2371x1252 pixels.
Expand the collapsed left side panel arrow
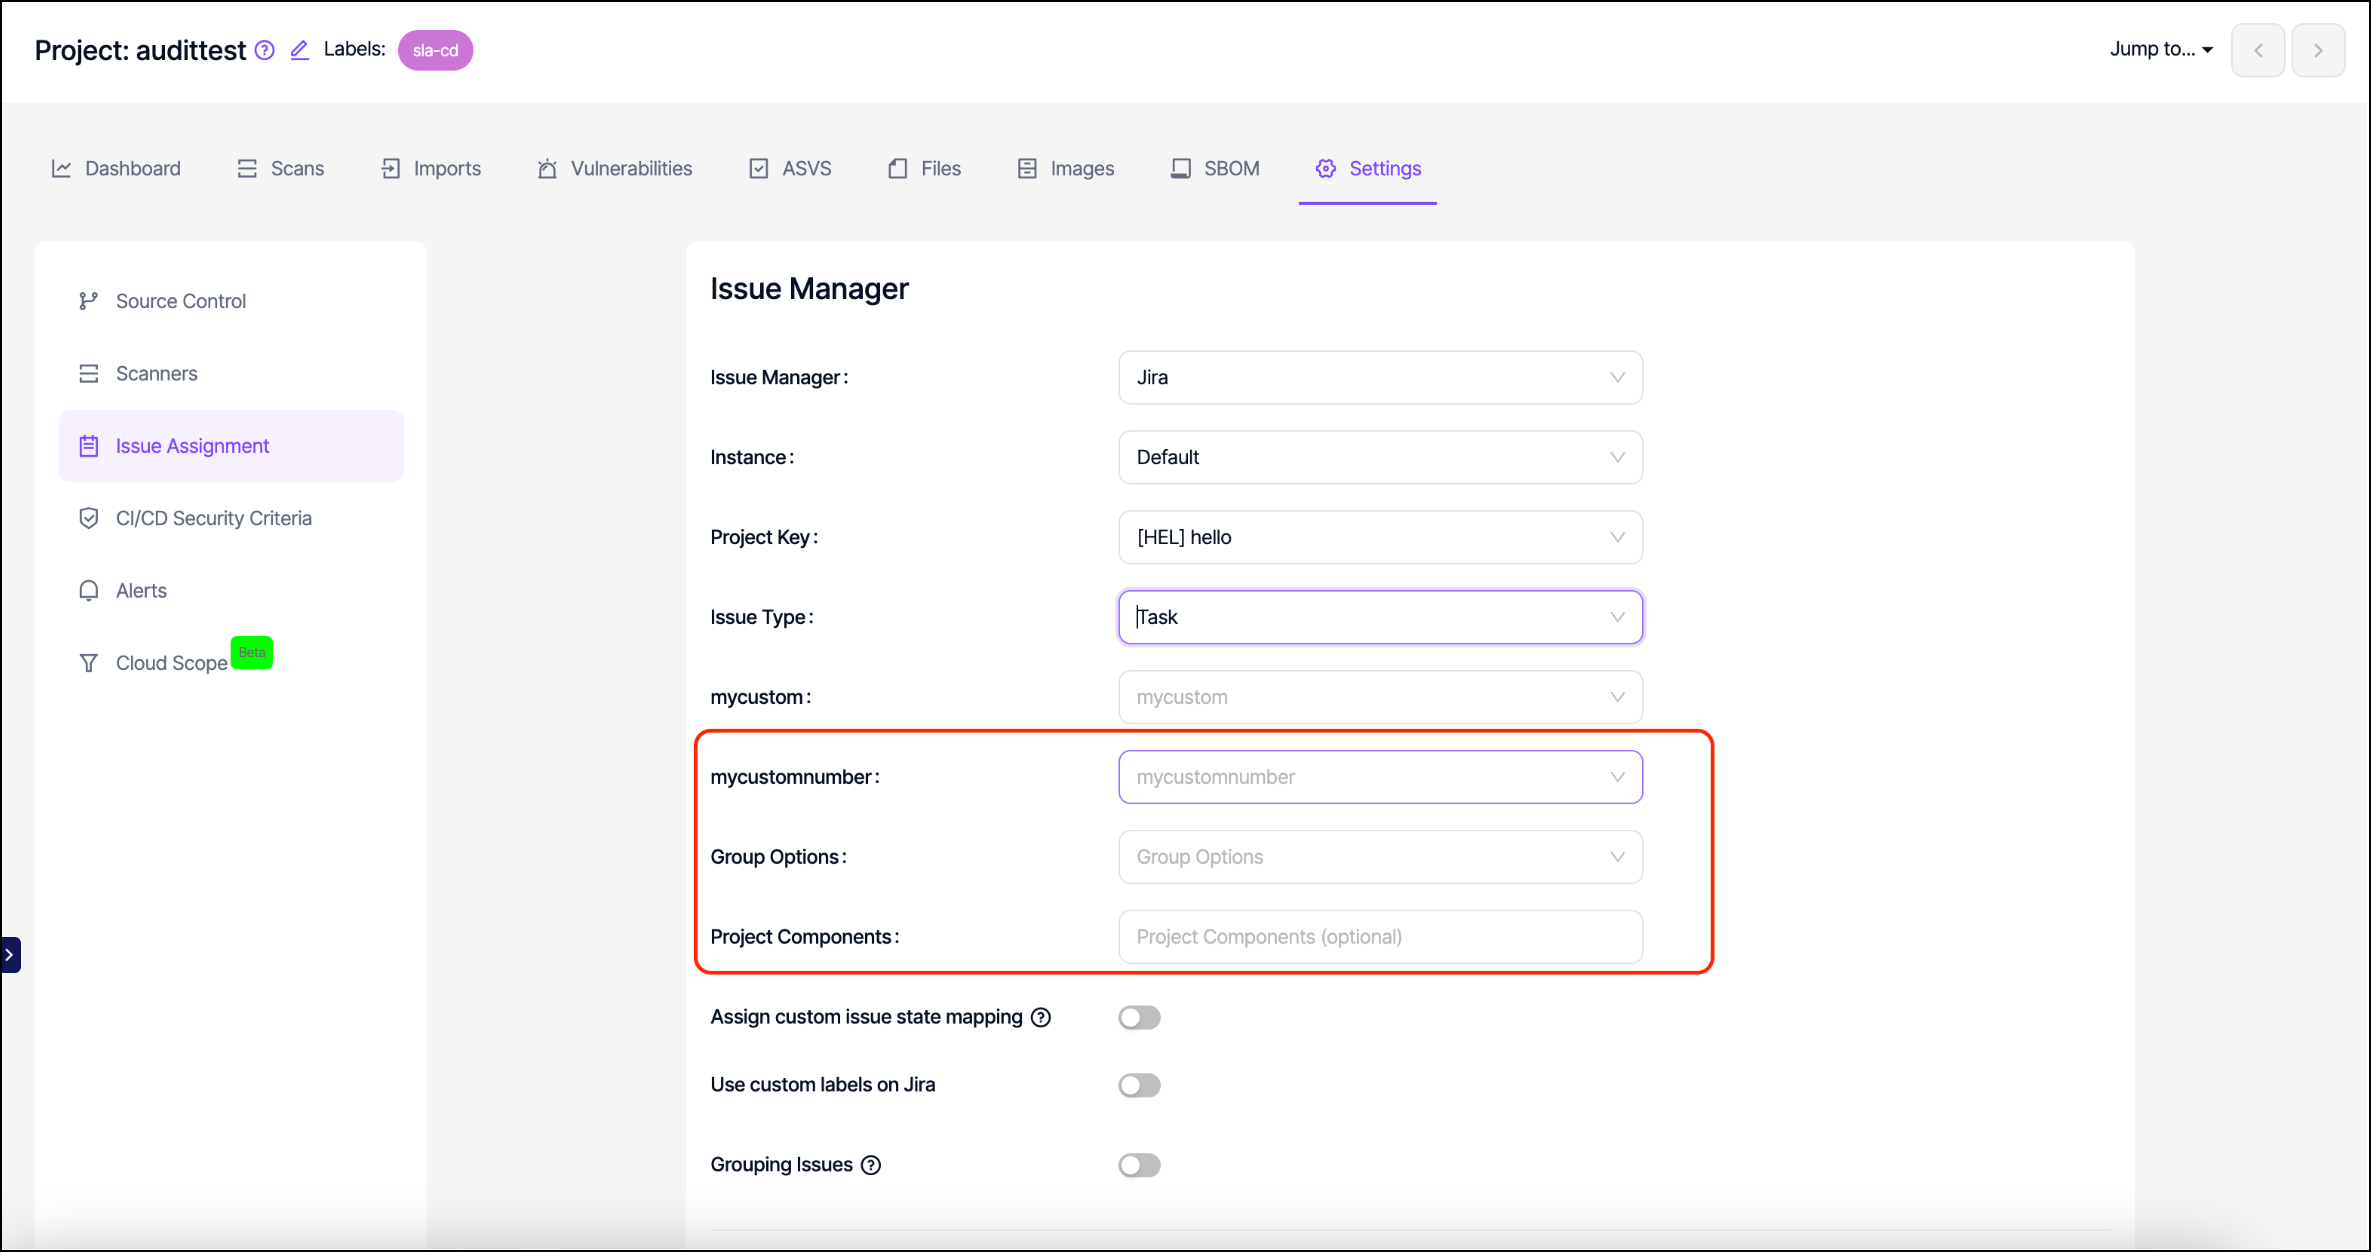click(x=10, y=954)
